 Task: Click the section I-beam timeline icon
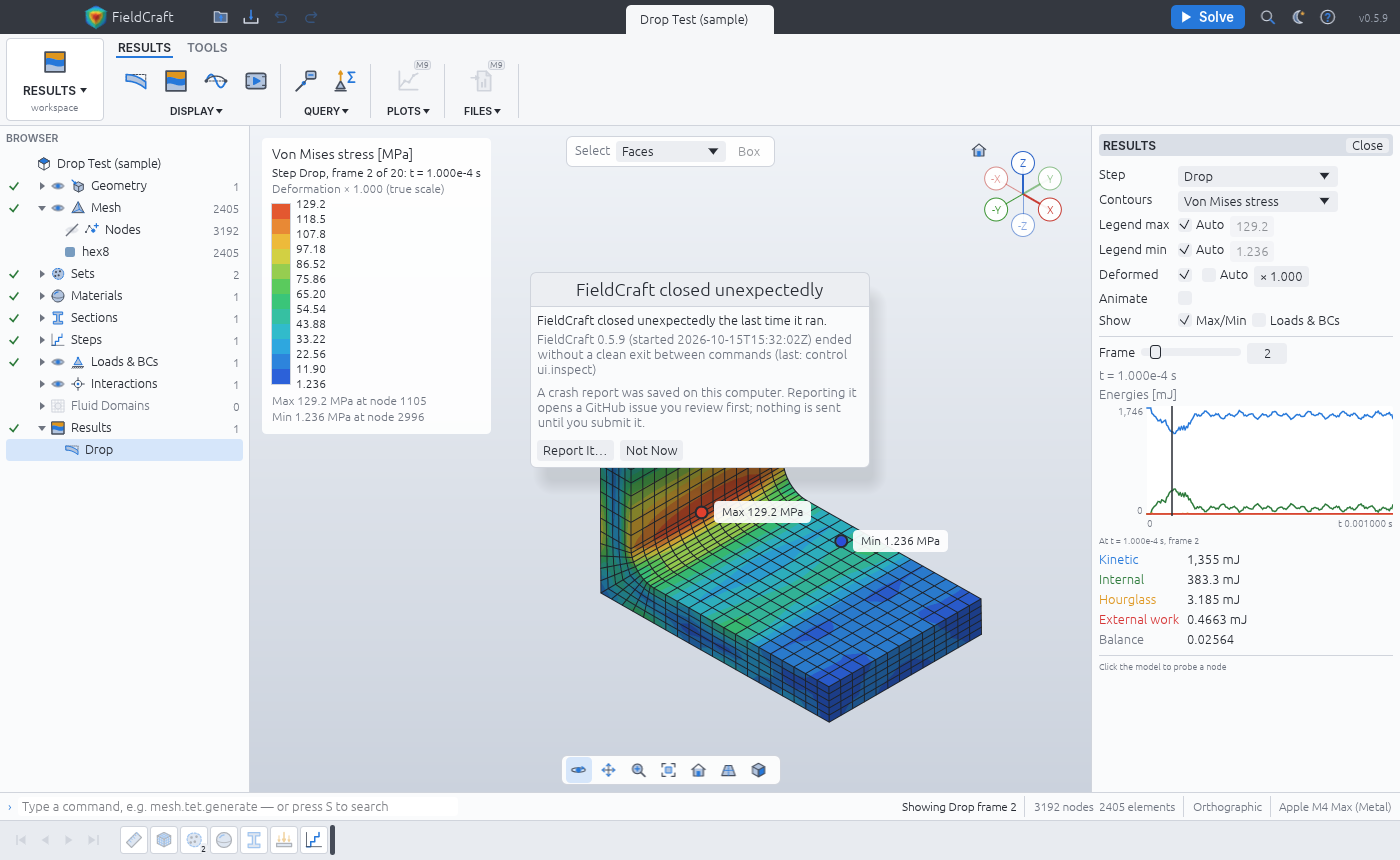pyautogui.click(x=255, y=840)
